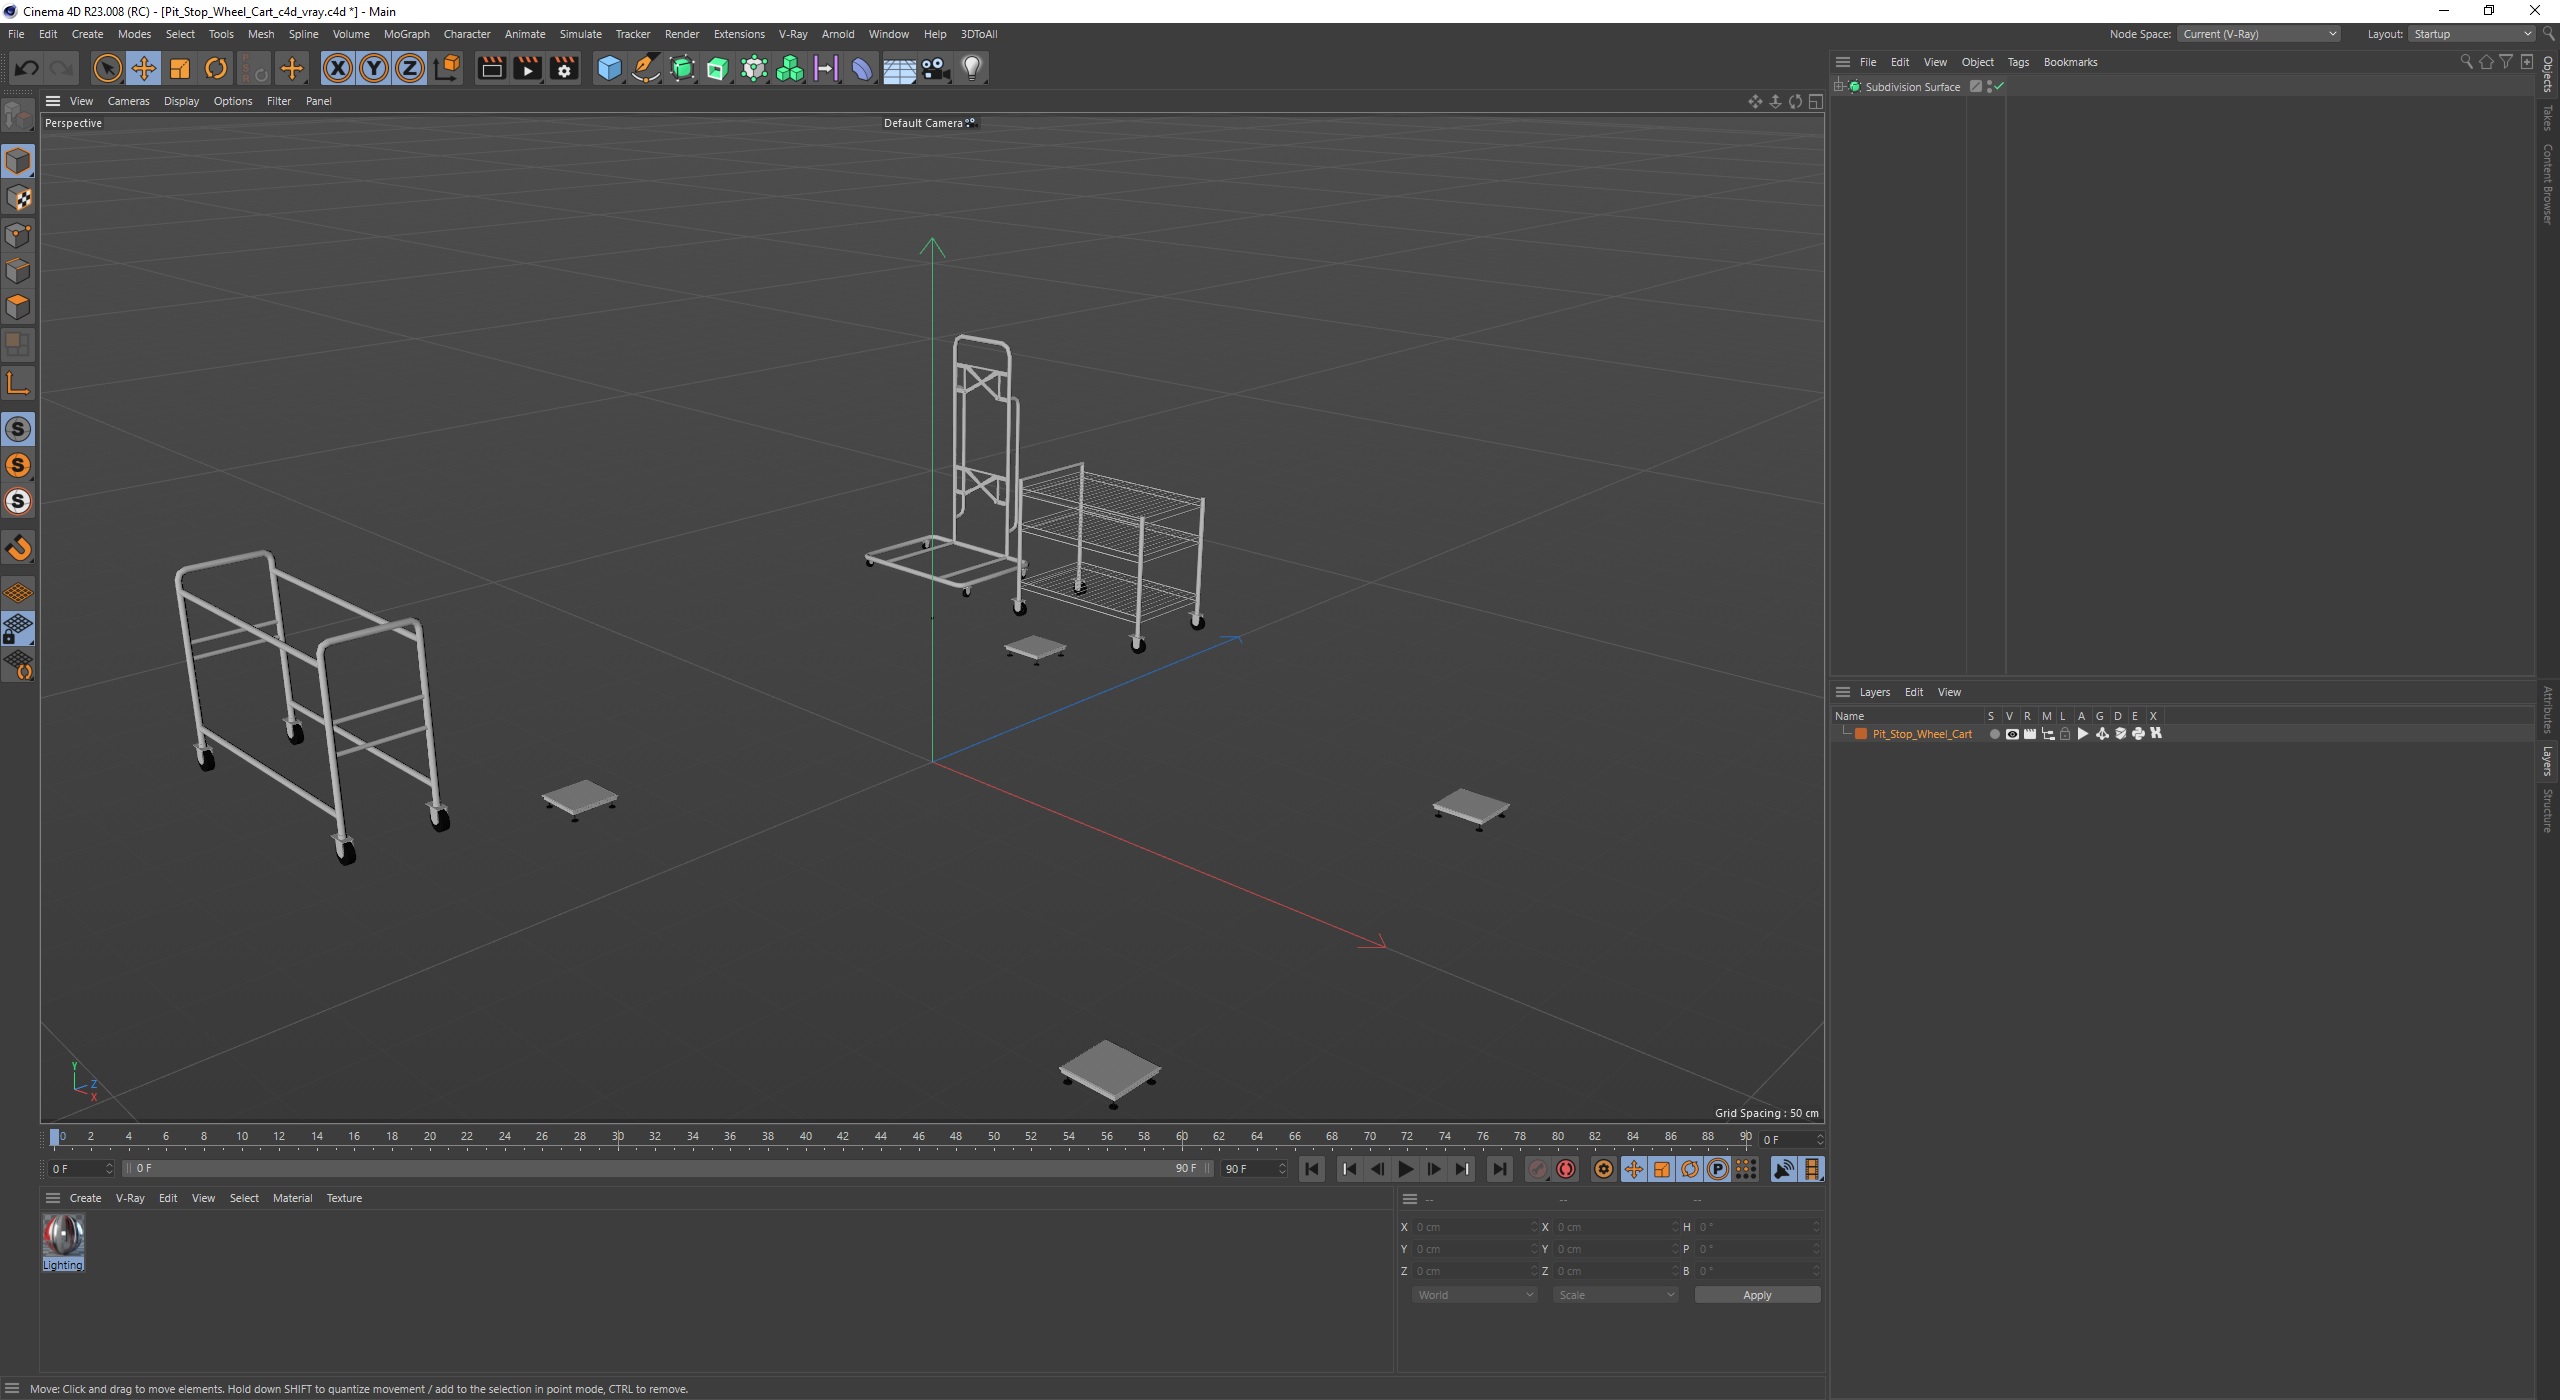This screenshot has height=1400, width=2560.
Task: Toggle Z axis lock
Action: 410,68
